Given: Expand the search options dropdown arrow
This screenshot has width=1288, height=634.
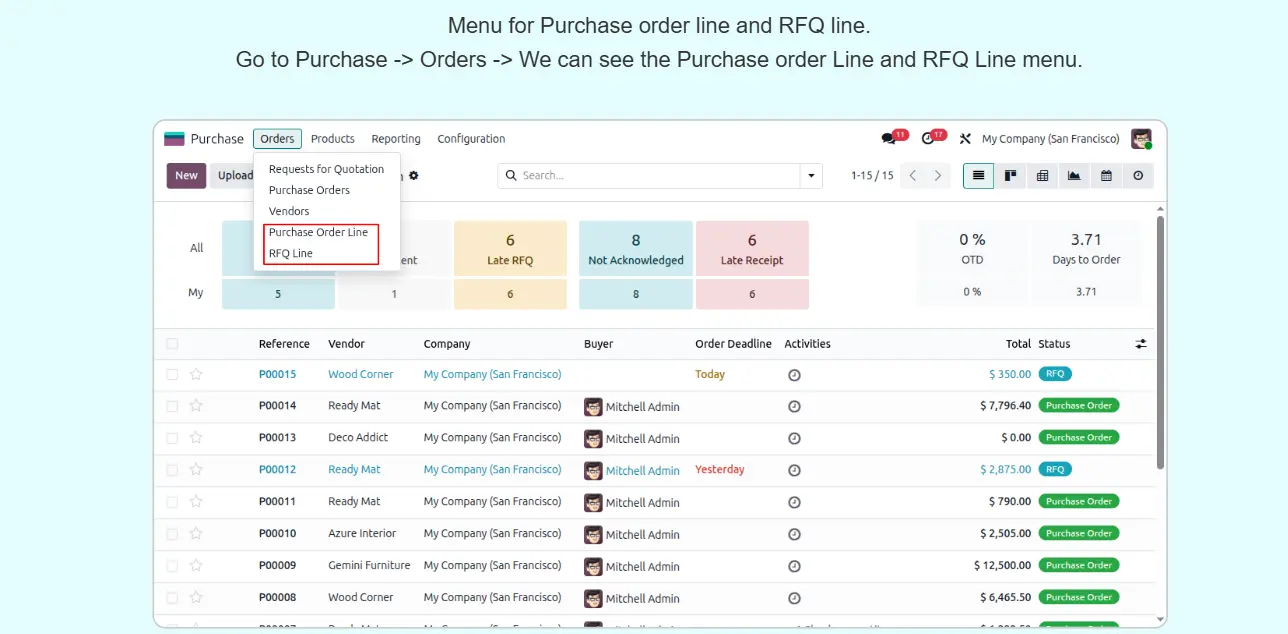Looking at the screenshot, I should pos(810,176).
